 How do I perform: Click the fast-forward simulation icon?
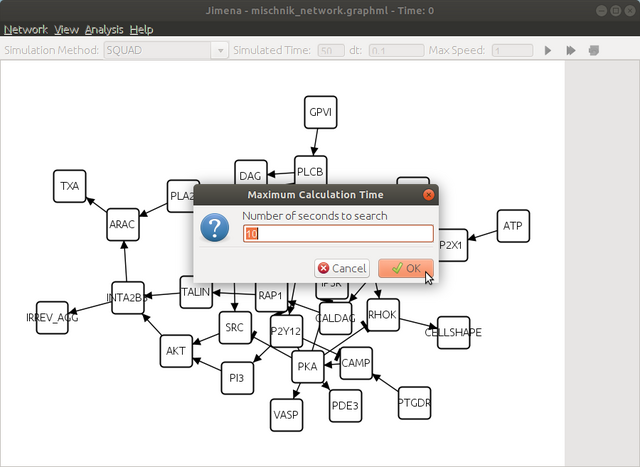pyautogui.click(x=570, y=50)
